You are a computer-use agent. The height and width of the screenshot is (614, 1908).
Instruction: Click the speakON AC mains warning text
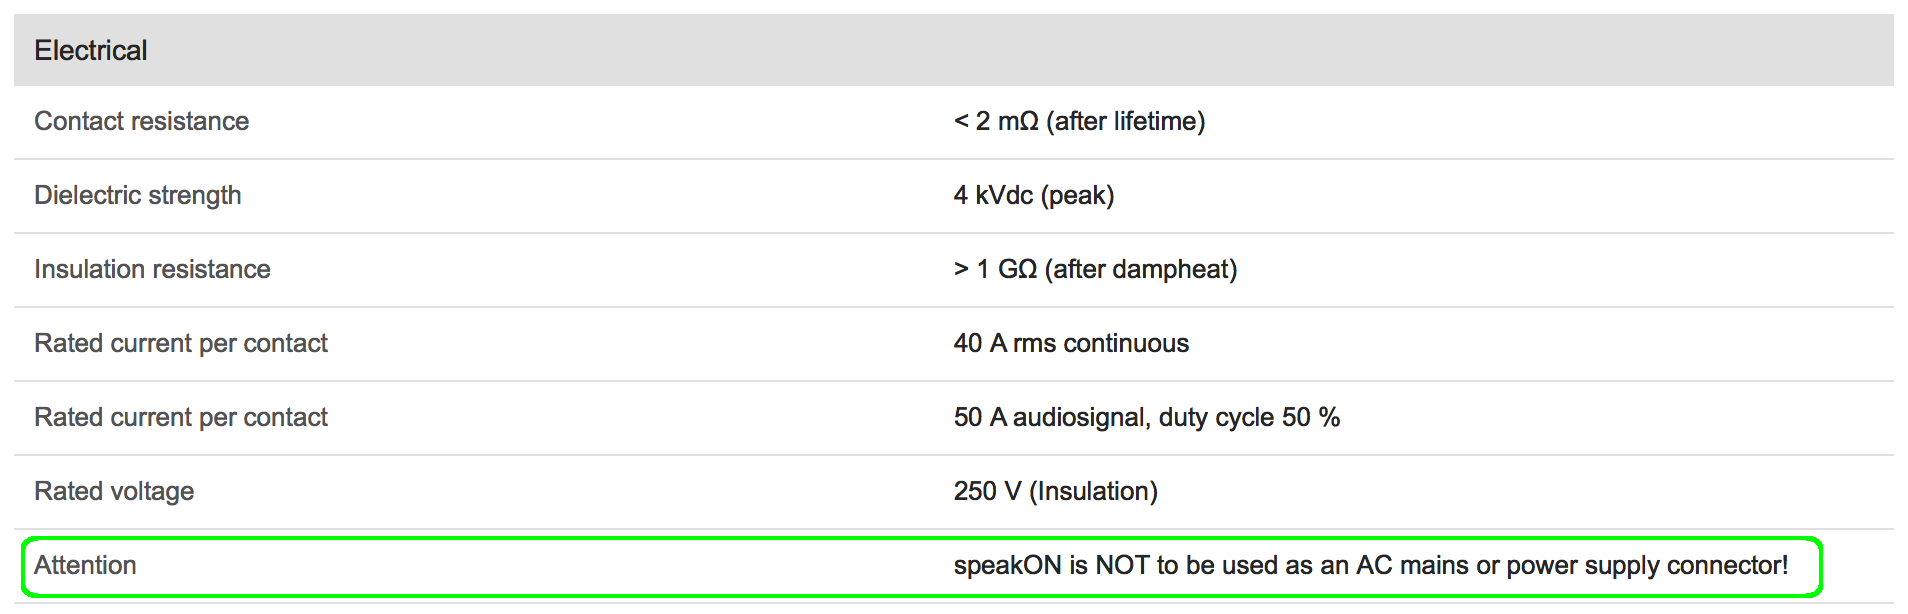click(x=1370, y=565)
